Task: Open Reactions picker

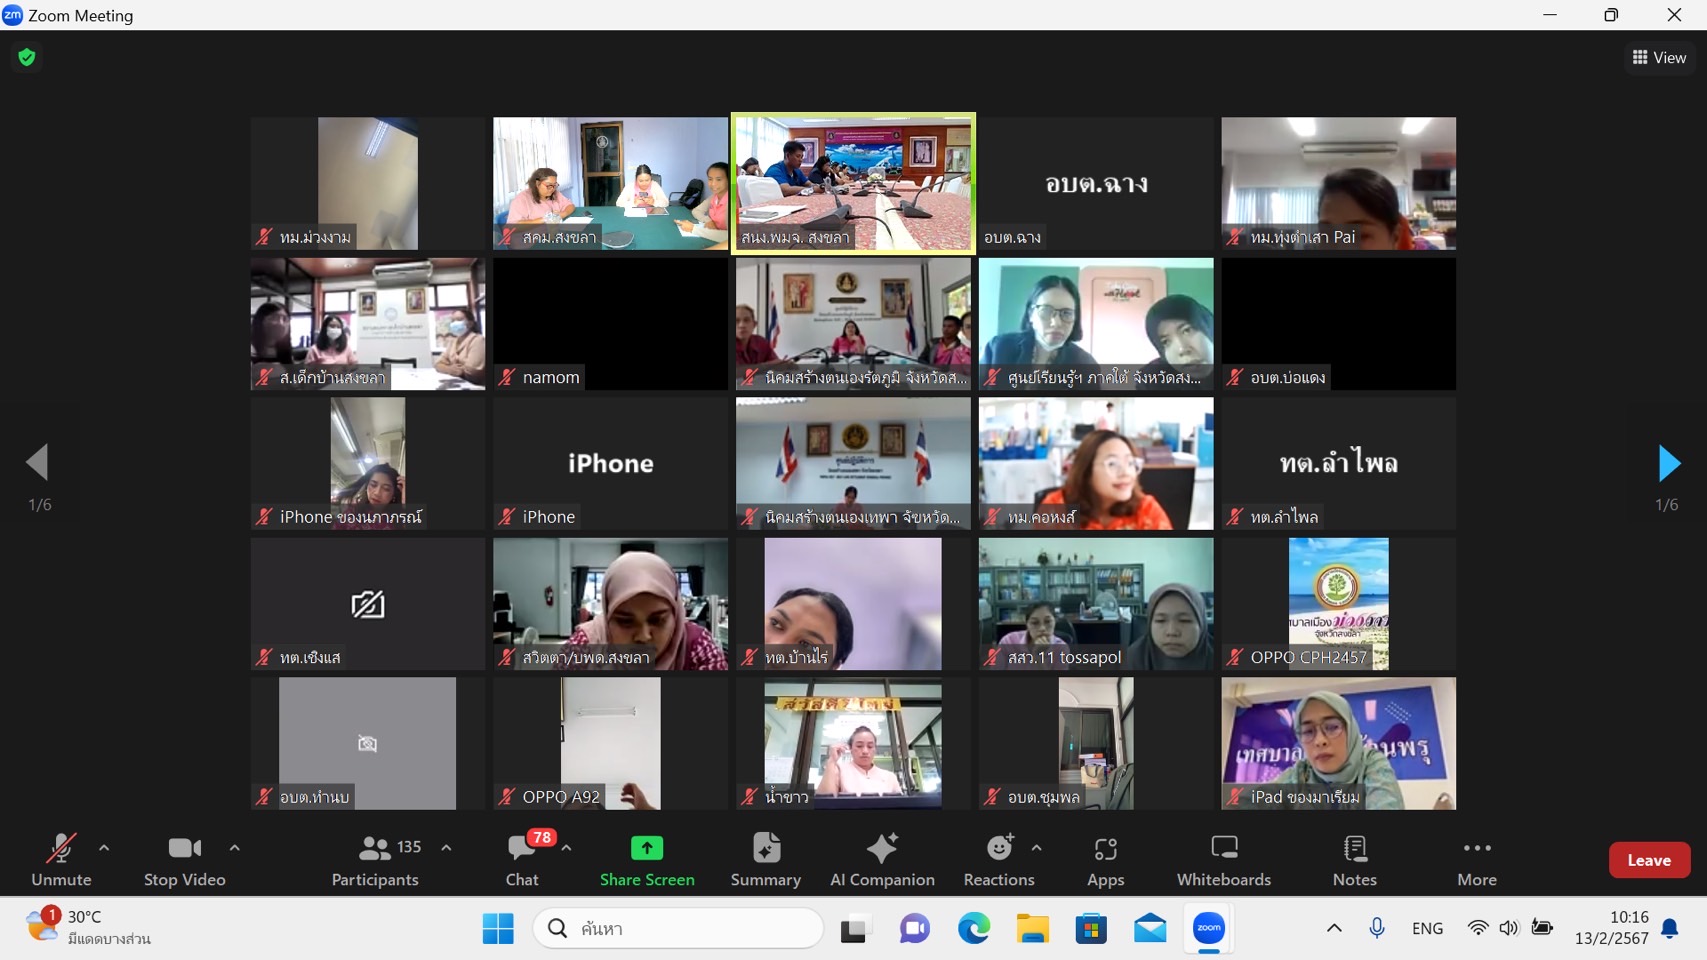Action: click(999, 860)
